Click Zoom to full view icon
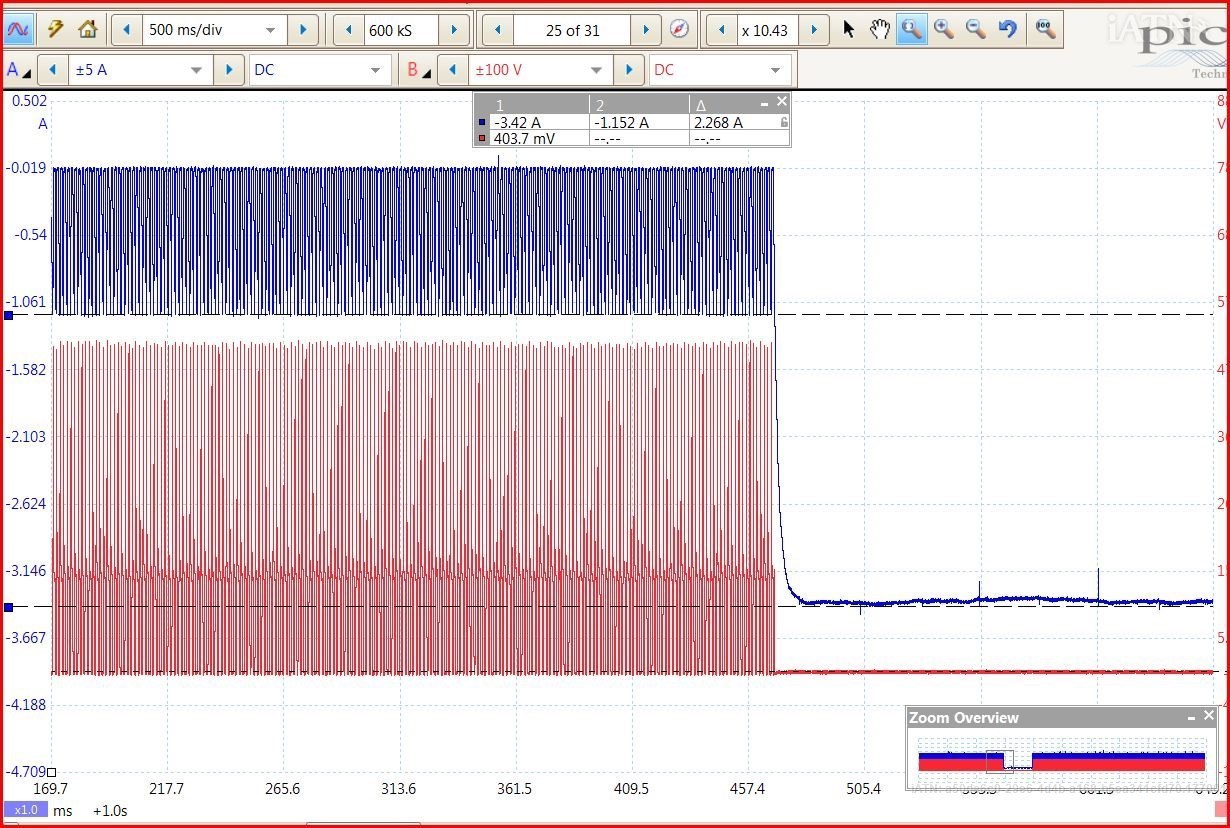Screen dimensions: 1230x828 (x=1045, y=30)
